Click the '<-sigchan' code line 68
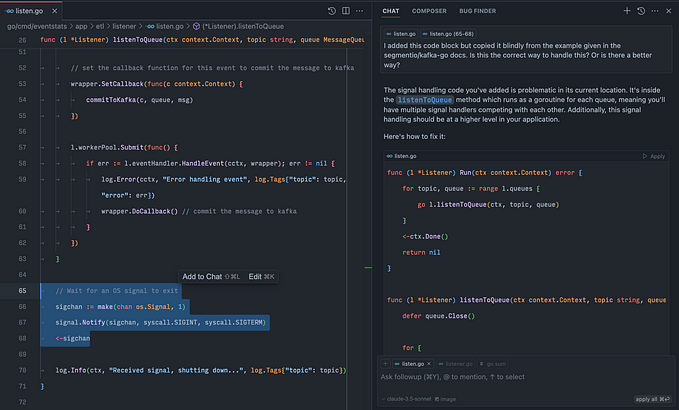 point(72,339)
